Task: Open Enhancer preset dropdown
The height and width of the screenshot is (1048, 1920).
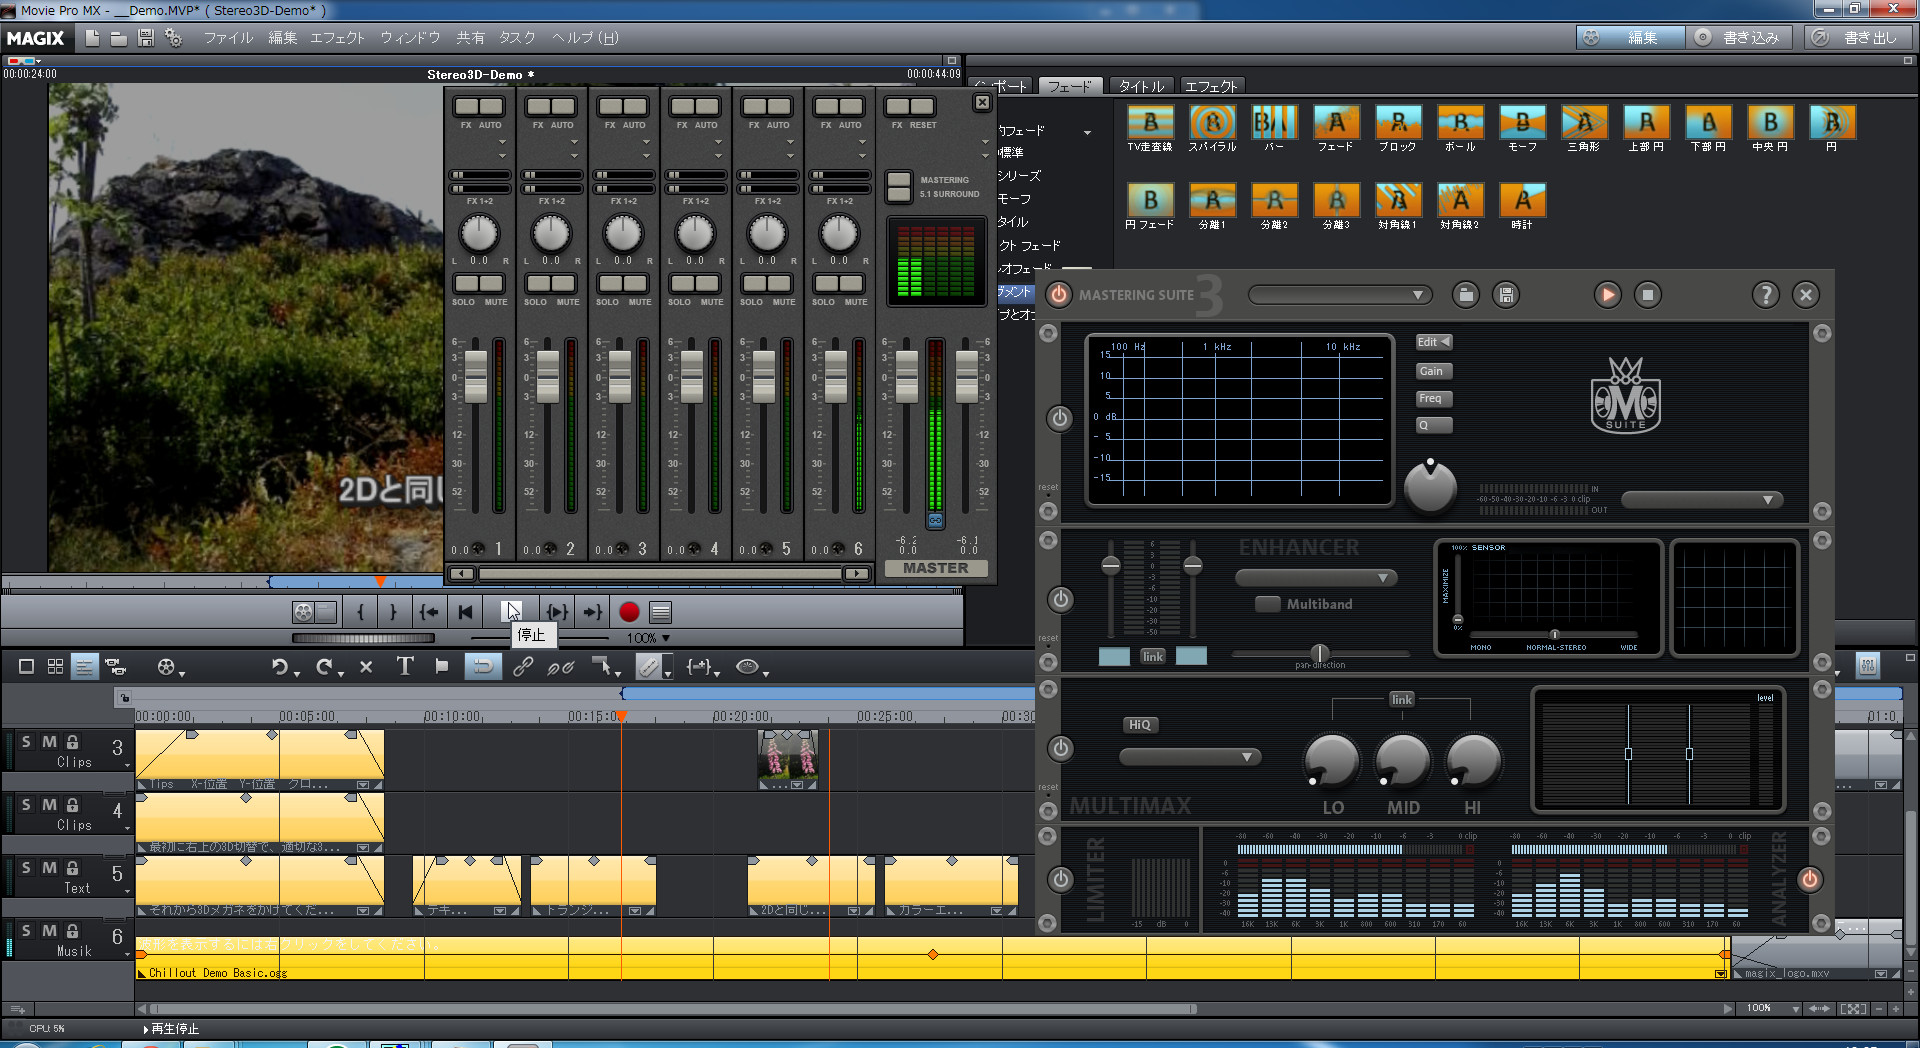Action: 1316,578
